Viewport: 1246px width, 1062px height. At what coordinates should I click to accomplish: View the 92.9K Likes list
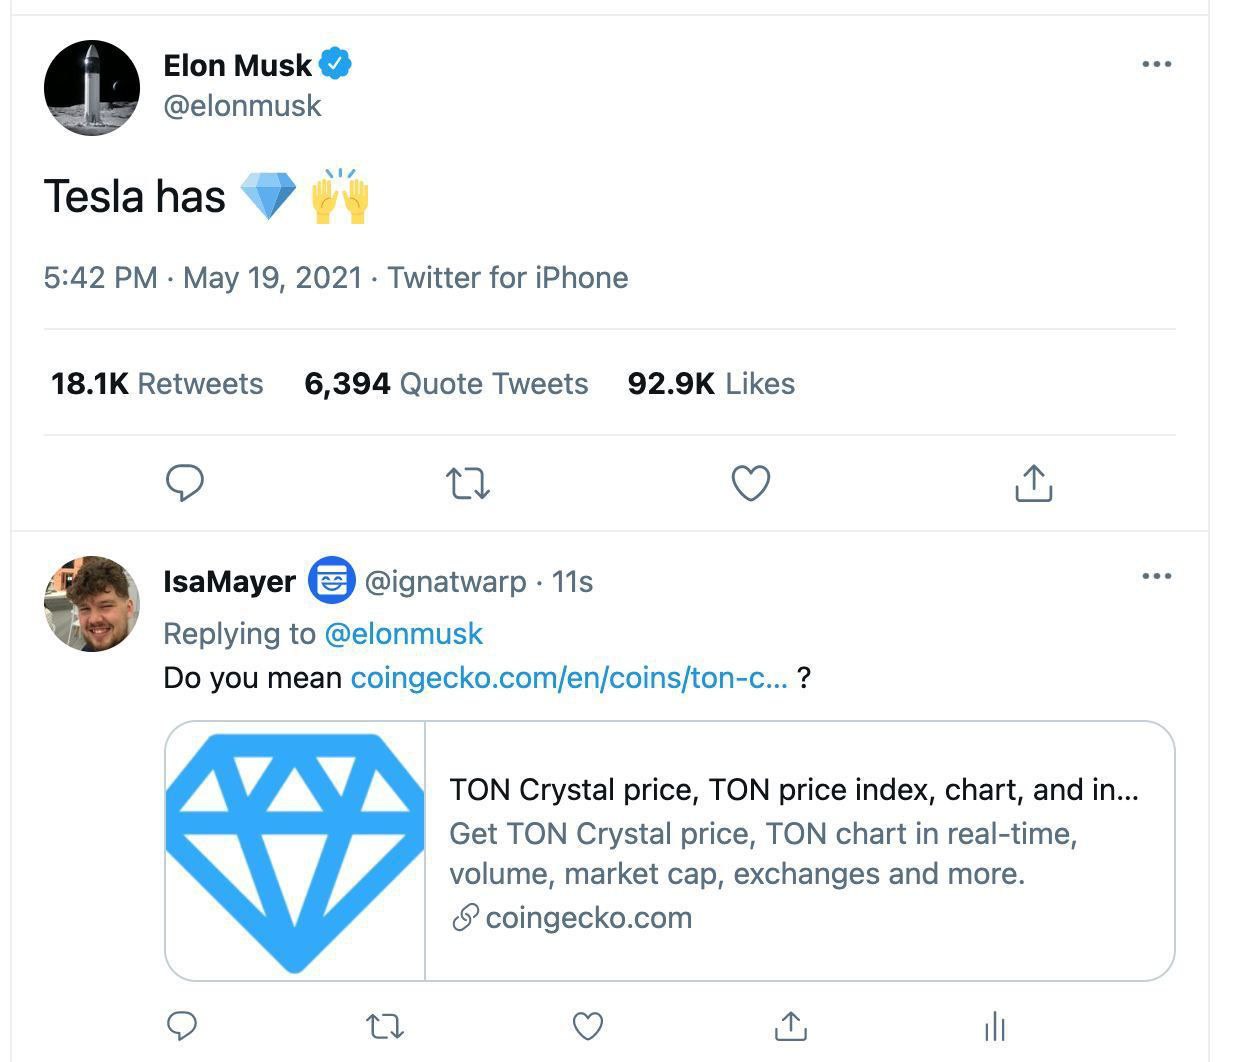[711, 384]
